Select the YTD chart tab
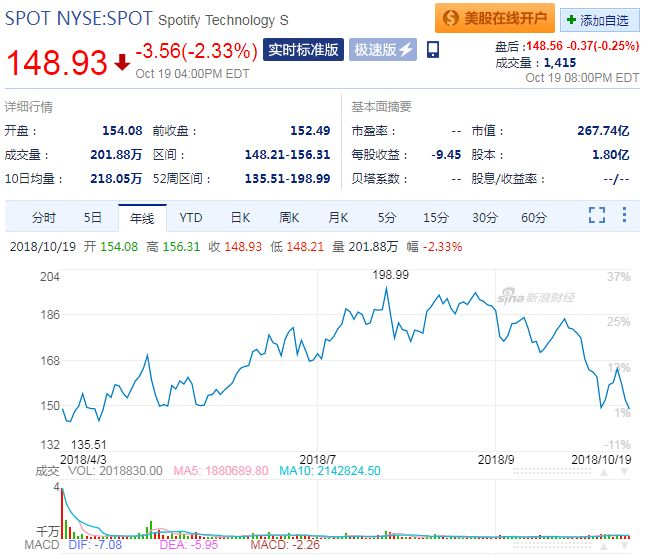This screenshot has height=556, width=647. coord(191,217)
